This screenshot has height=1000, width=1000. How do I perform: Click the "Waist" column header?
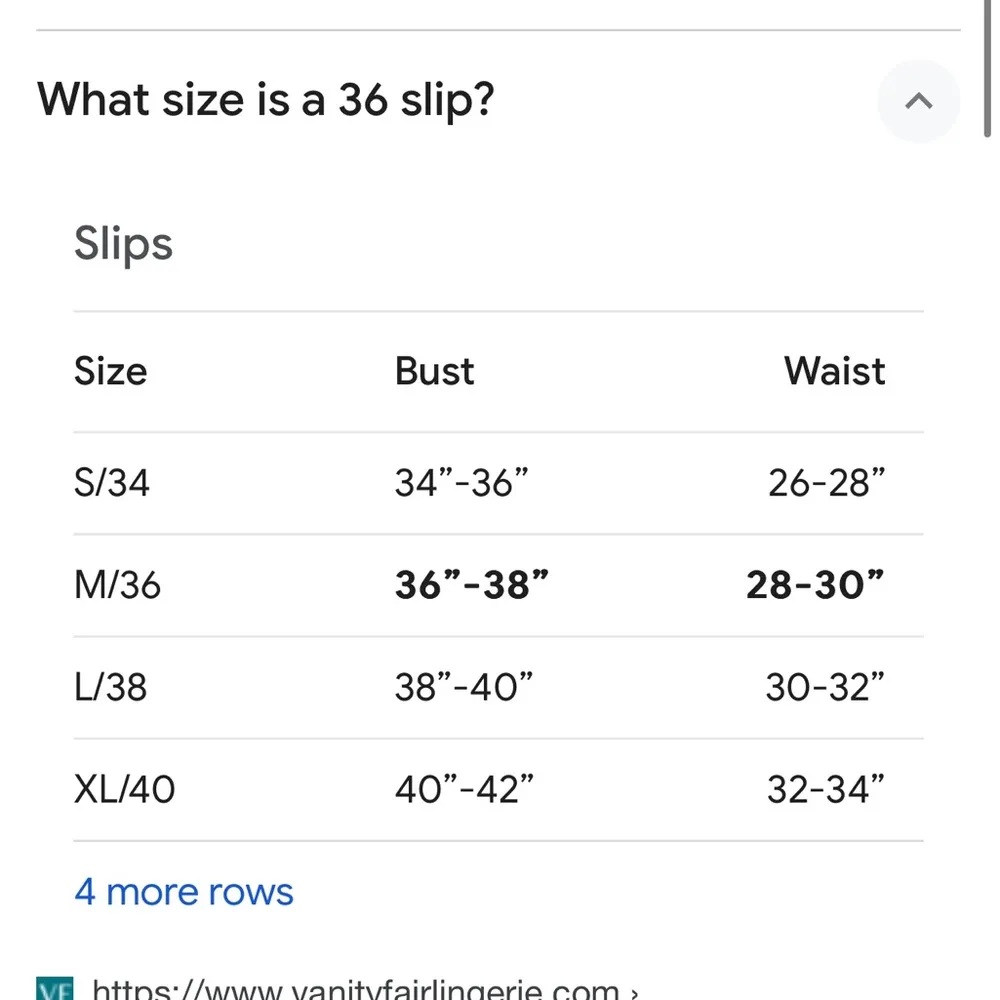click(834, 371)
